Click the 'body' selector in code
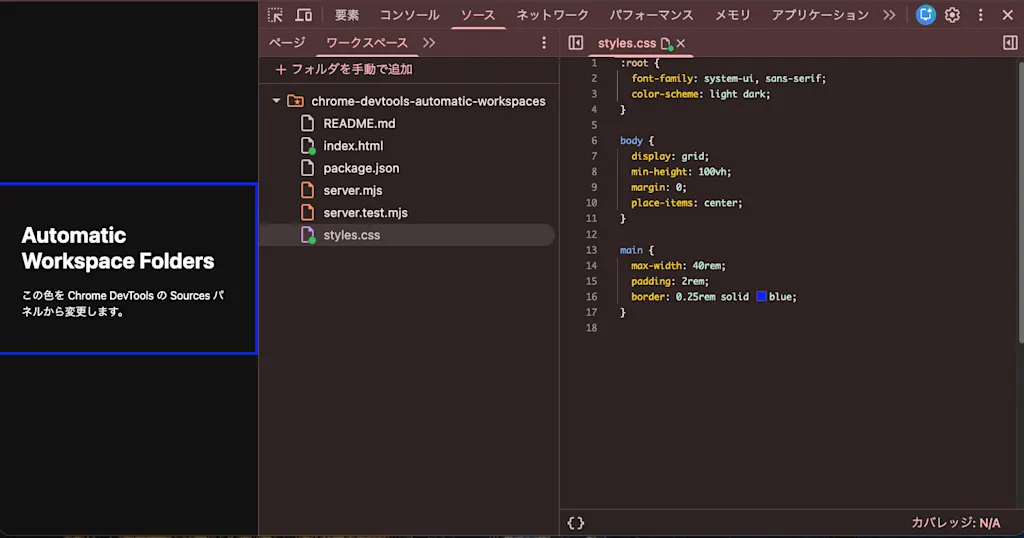 pos(632,140)
